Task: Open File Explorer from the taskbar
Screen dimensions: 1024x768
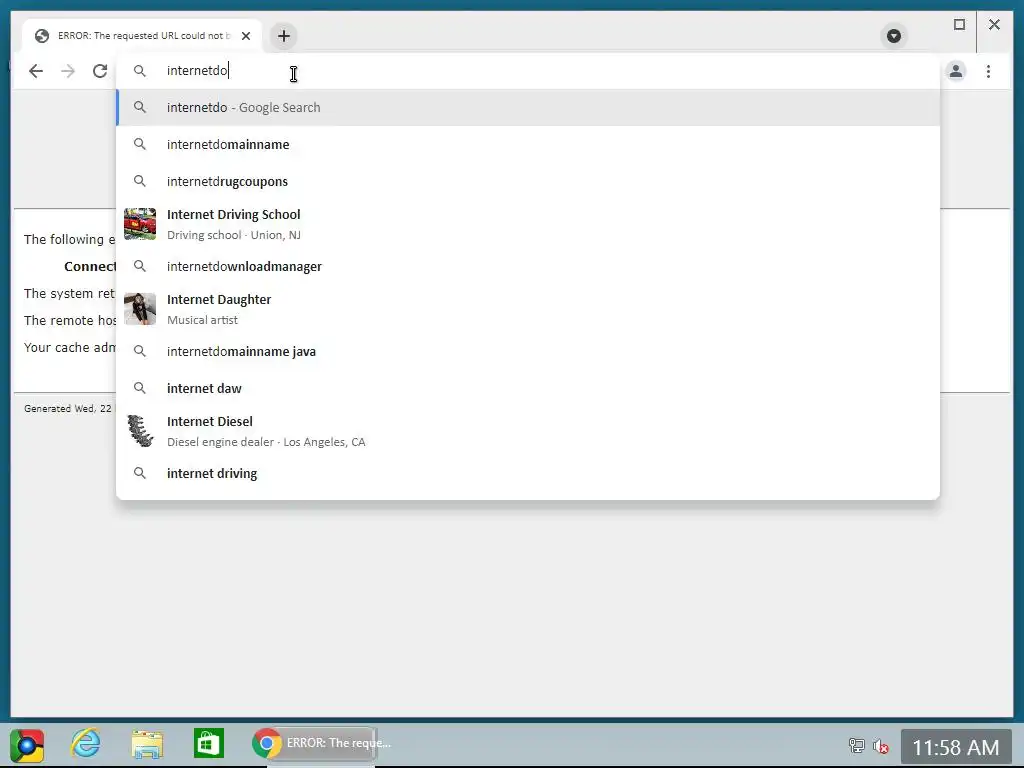Action: 147,744
